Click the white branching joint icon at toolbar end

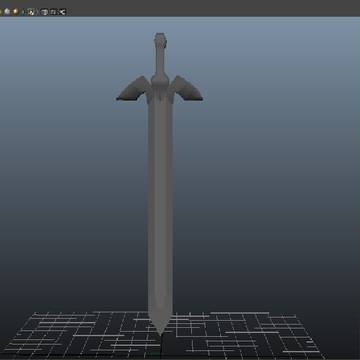pos(62,12)
